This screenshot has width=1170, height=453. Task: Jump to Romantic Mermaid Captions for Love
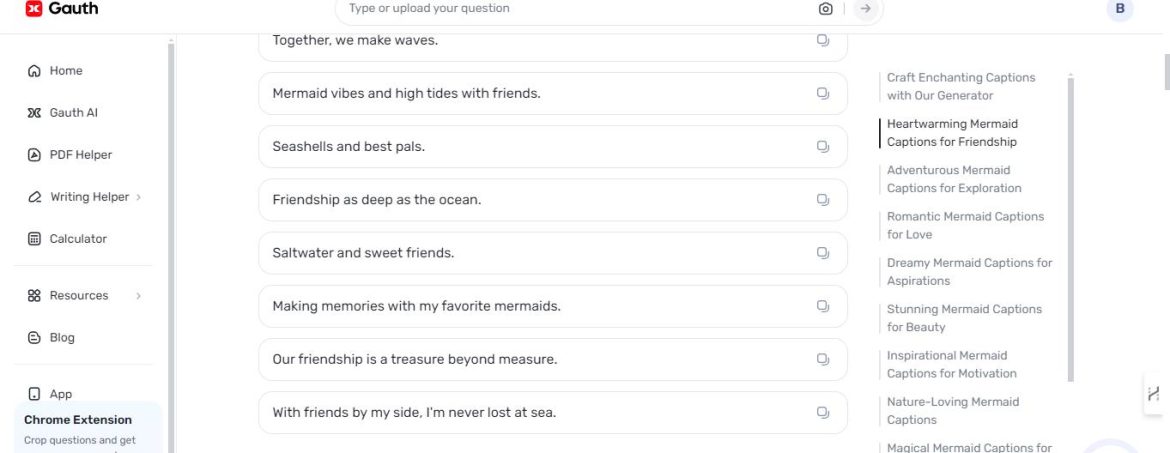click(965, 225)
